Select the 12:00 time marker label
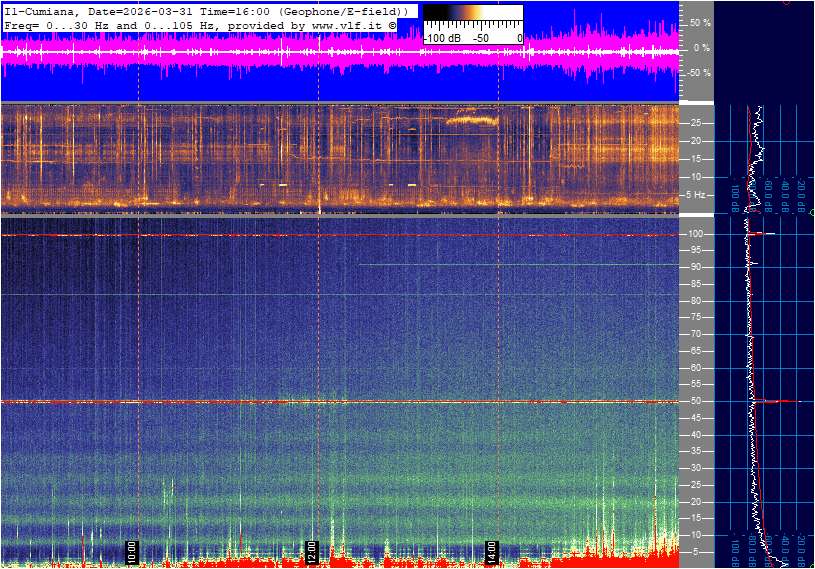 (311, 552)
